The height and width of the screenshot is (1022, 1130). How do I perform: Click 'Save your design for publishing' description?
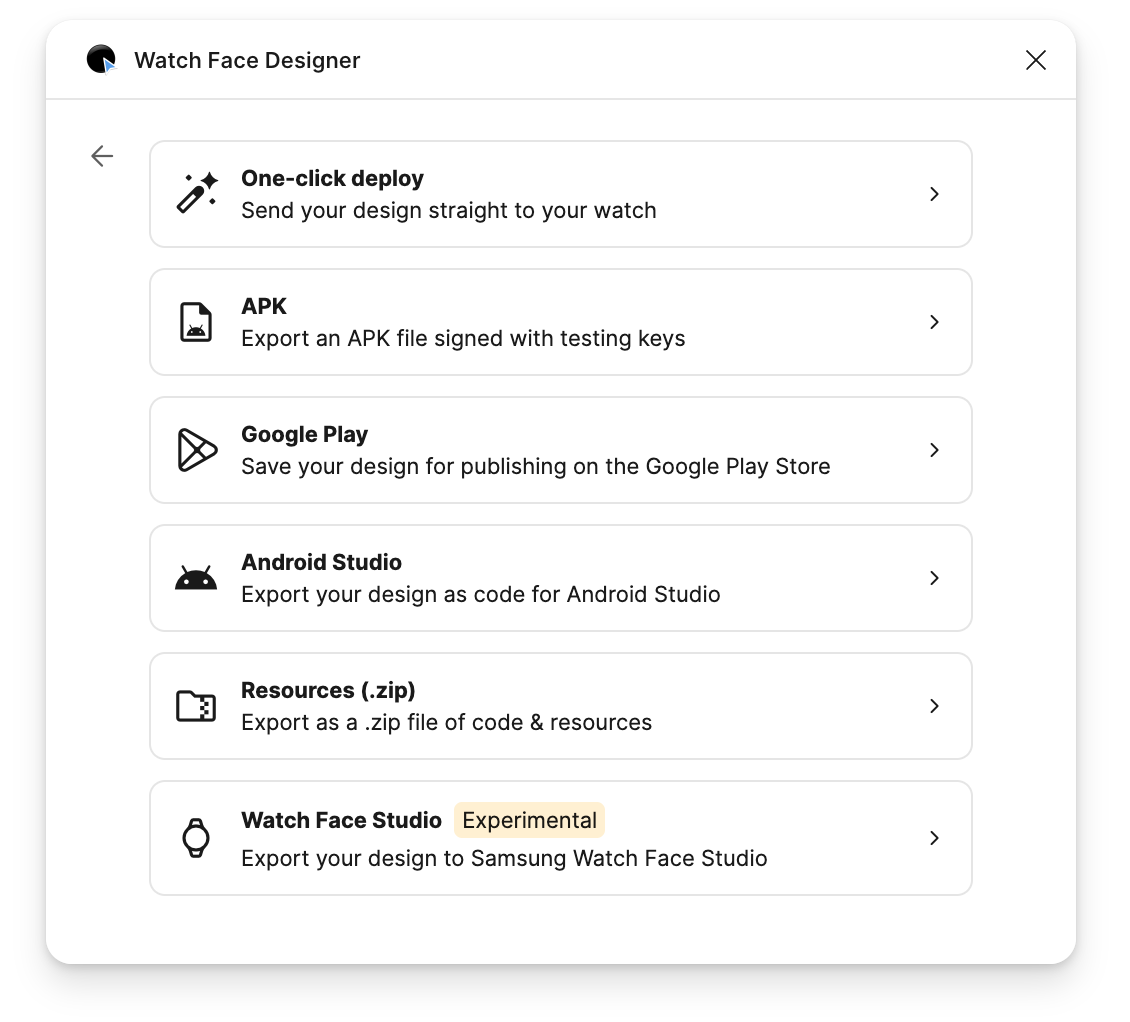pos(535,466)
